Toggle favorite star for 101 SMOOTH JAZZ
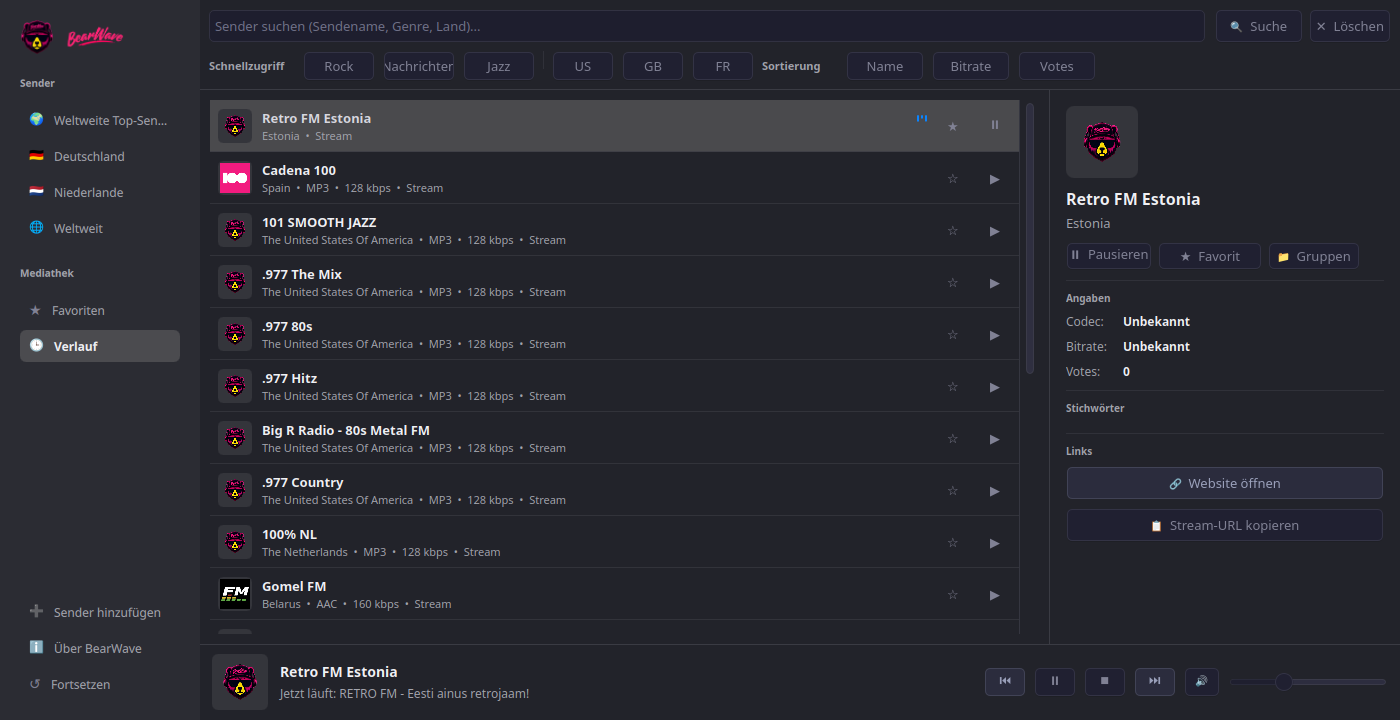This screenshot has height=720, width=1400. pos(952,231)
